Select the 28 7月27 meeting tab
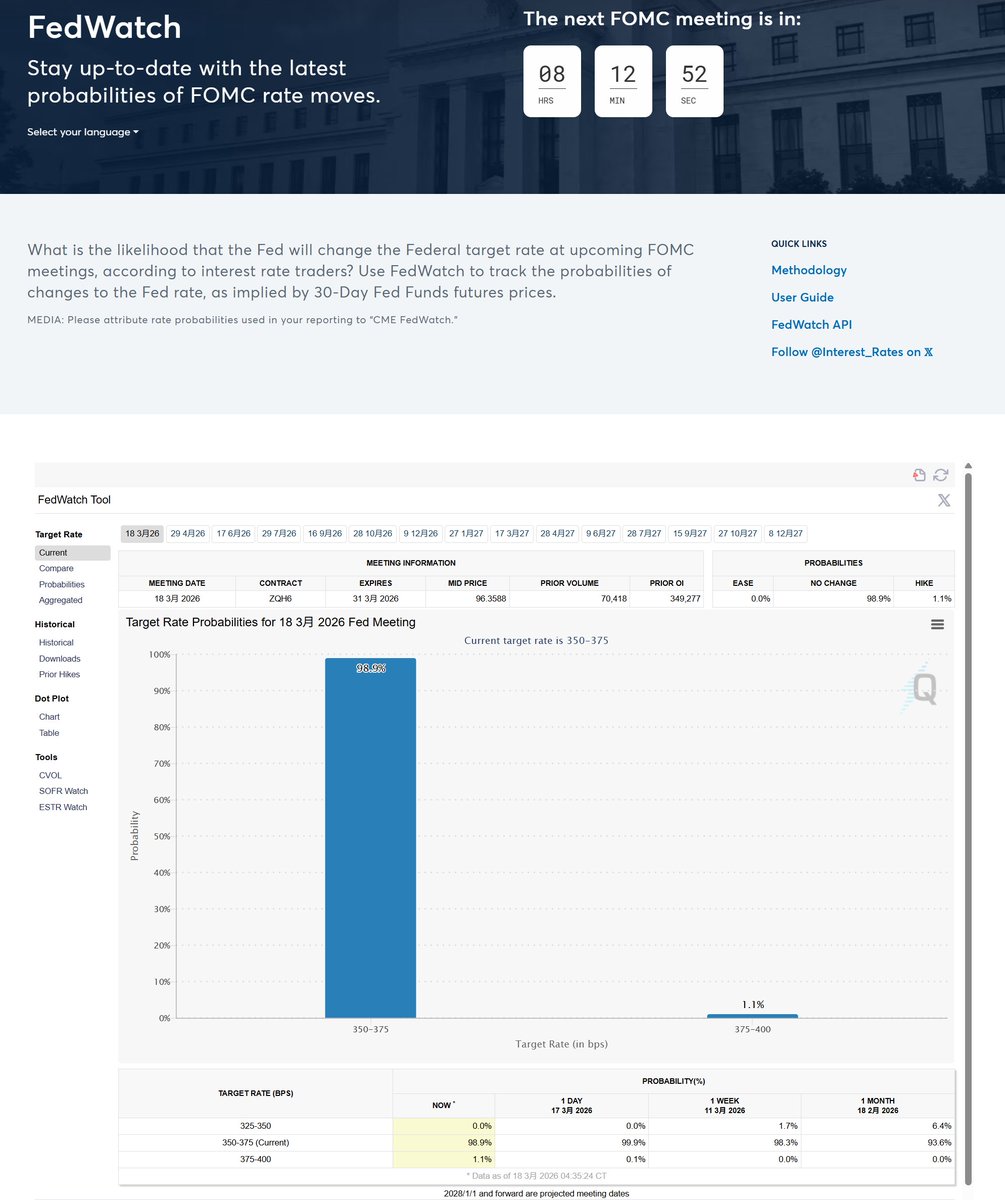 pos(645,534)
